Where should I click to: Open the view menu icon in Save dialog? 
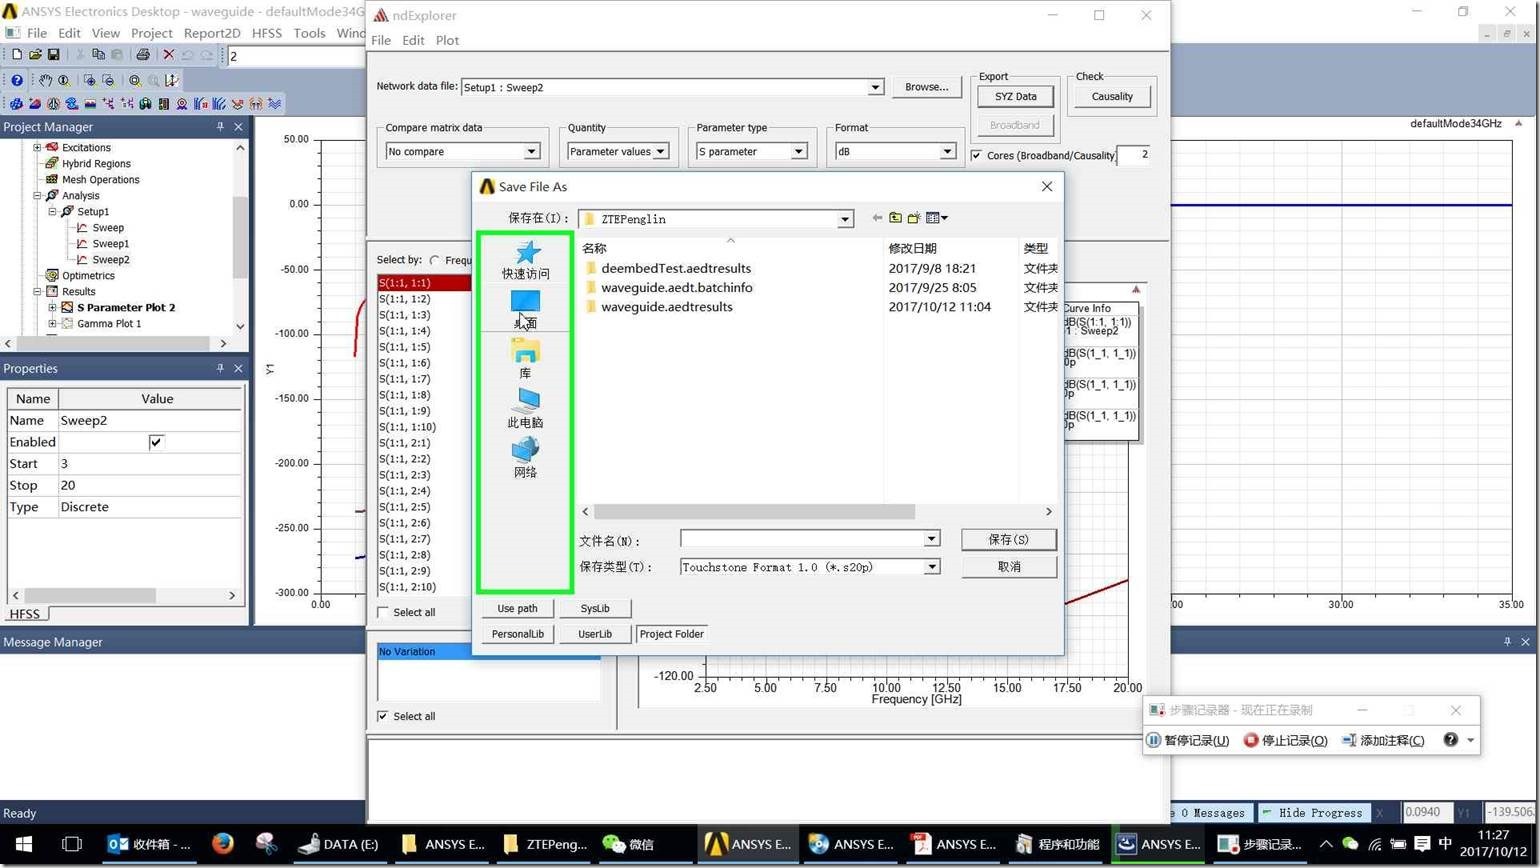[936, 218]
